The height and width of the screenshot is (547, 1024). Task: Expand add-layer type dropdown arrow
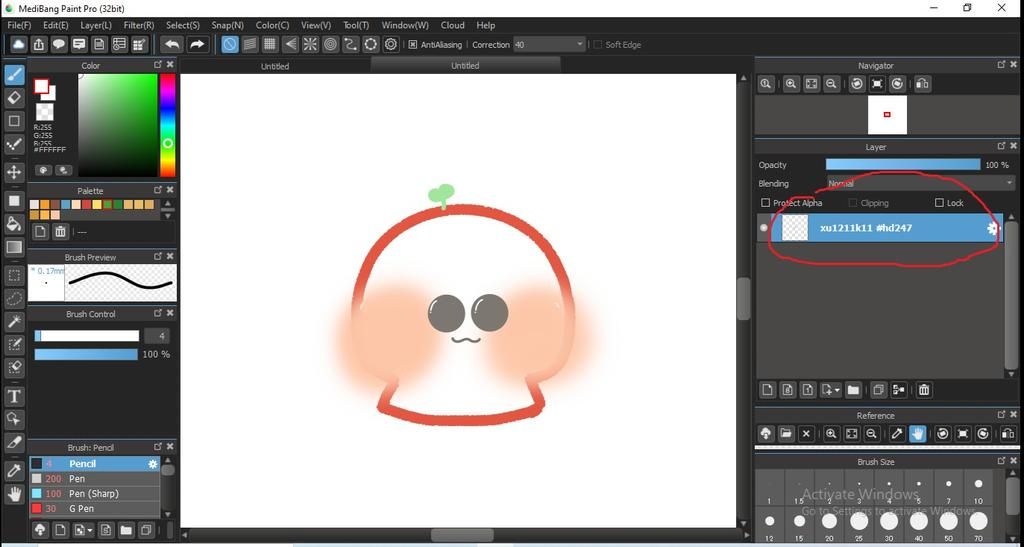[x=837, y=390]
